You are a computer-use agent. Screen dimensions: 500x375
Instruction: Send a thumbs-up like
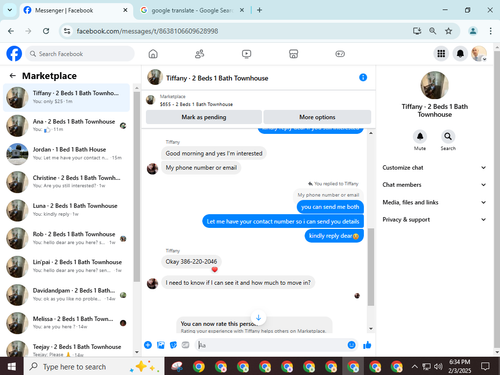367,345
